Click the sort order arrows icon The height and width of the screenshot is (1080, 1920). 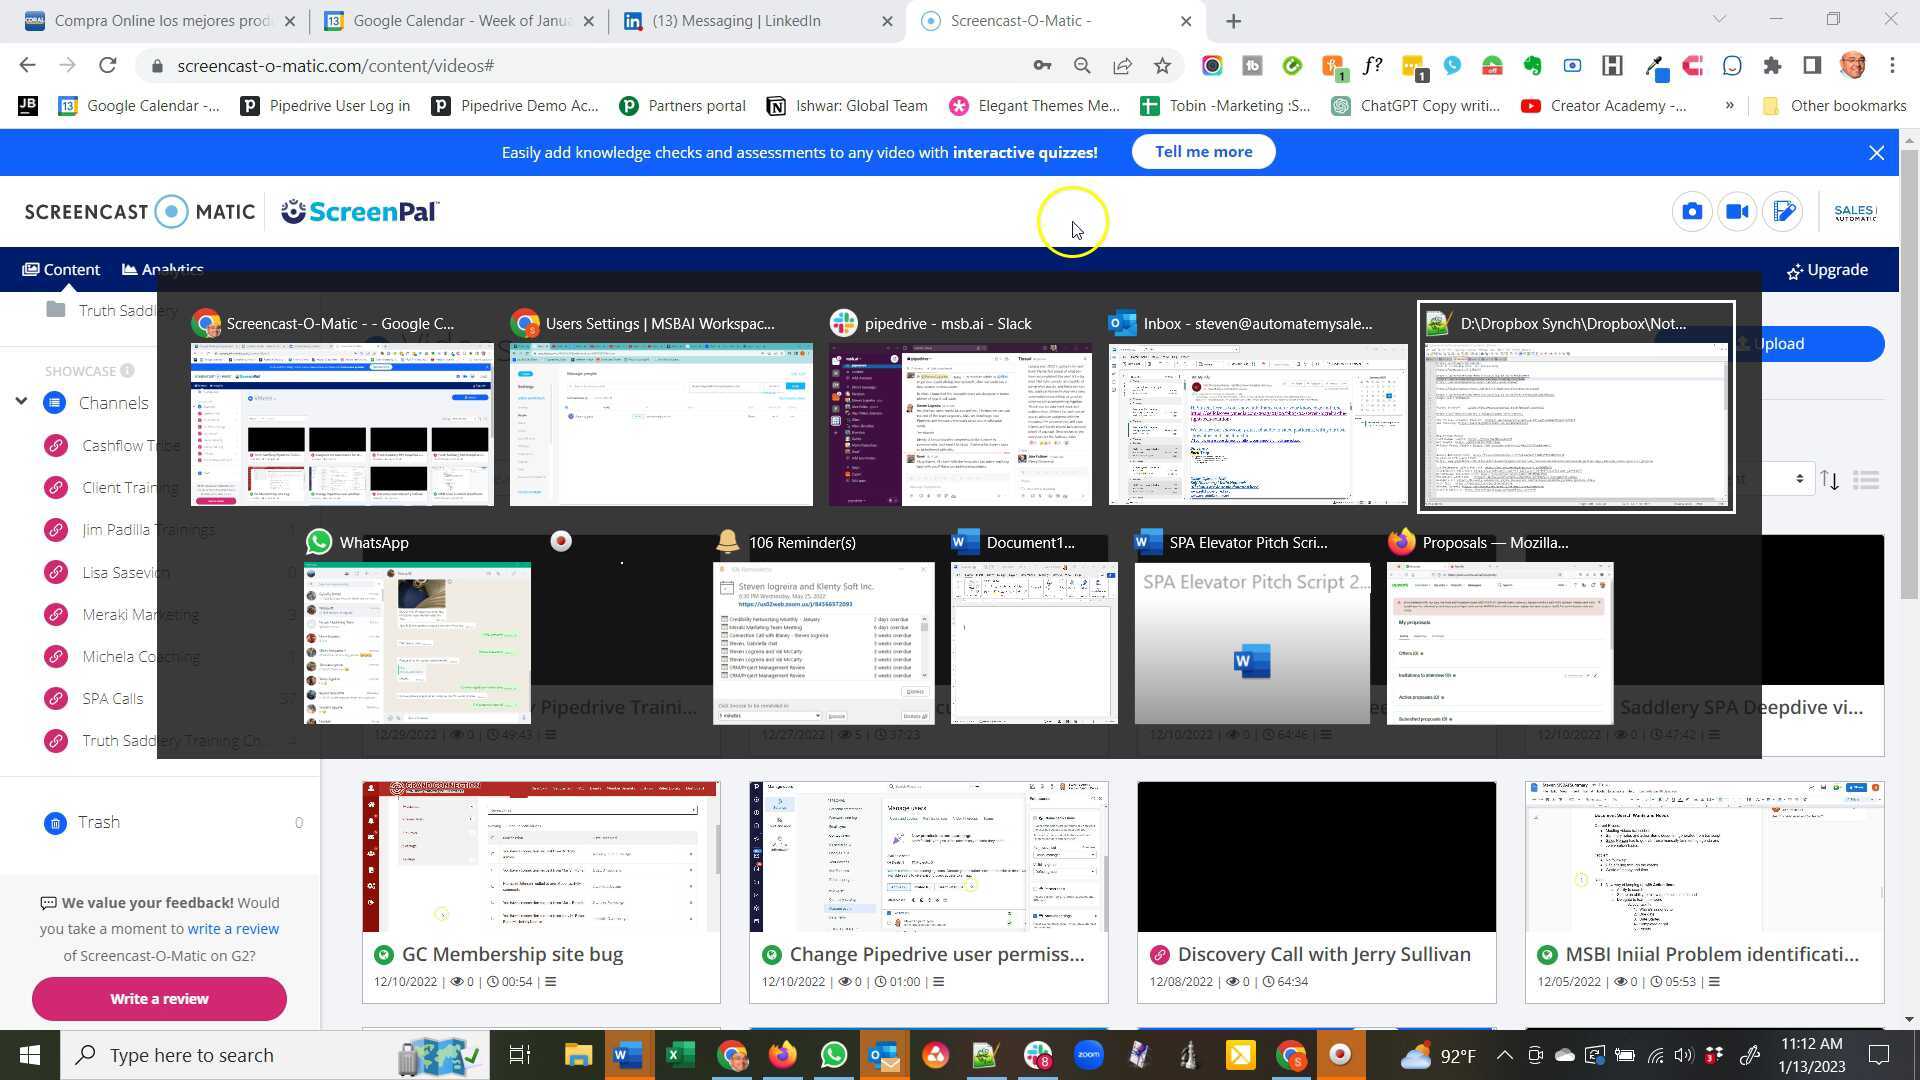(1829, 480)
